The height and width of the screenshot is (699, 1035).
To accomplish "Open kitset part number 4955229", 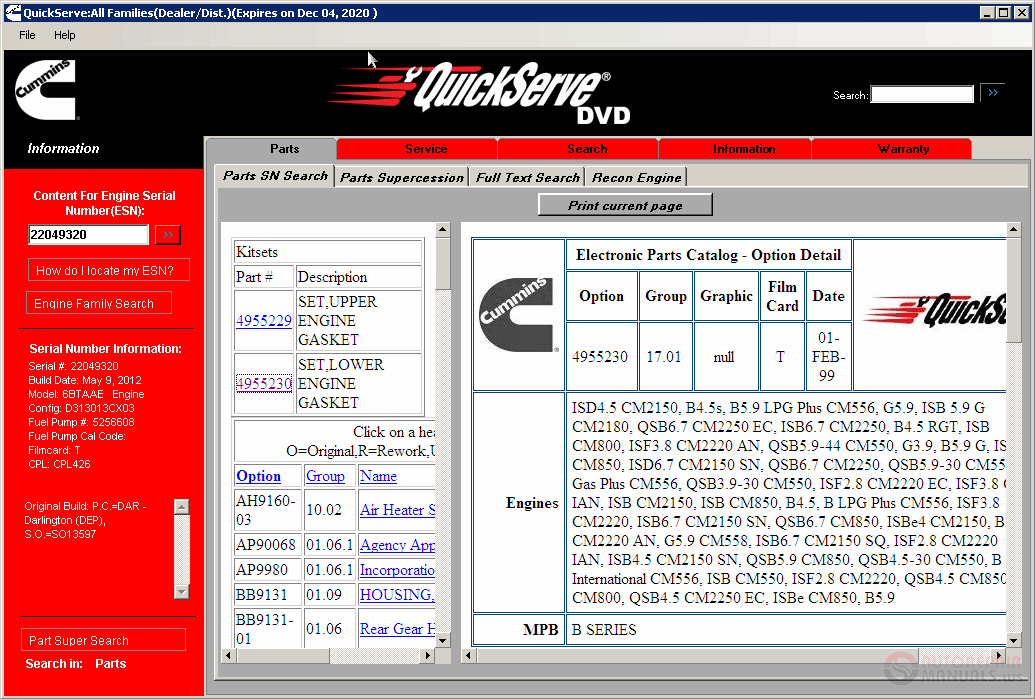I will (x=263, y=321).
